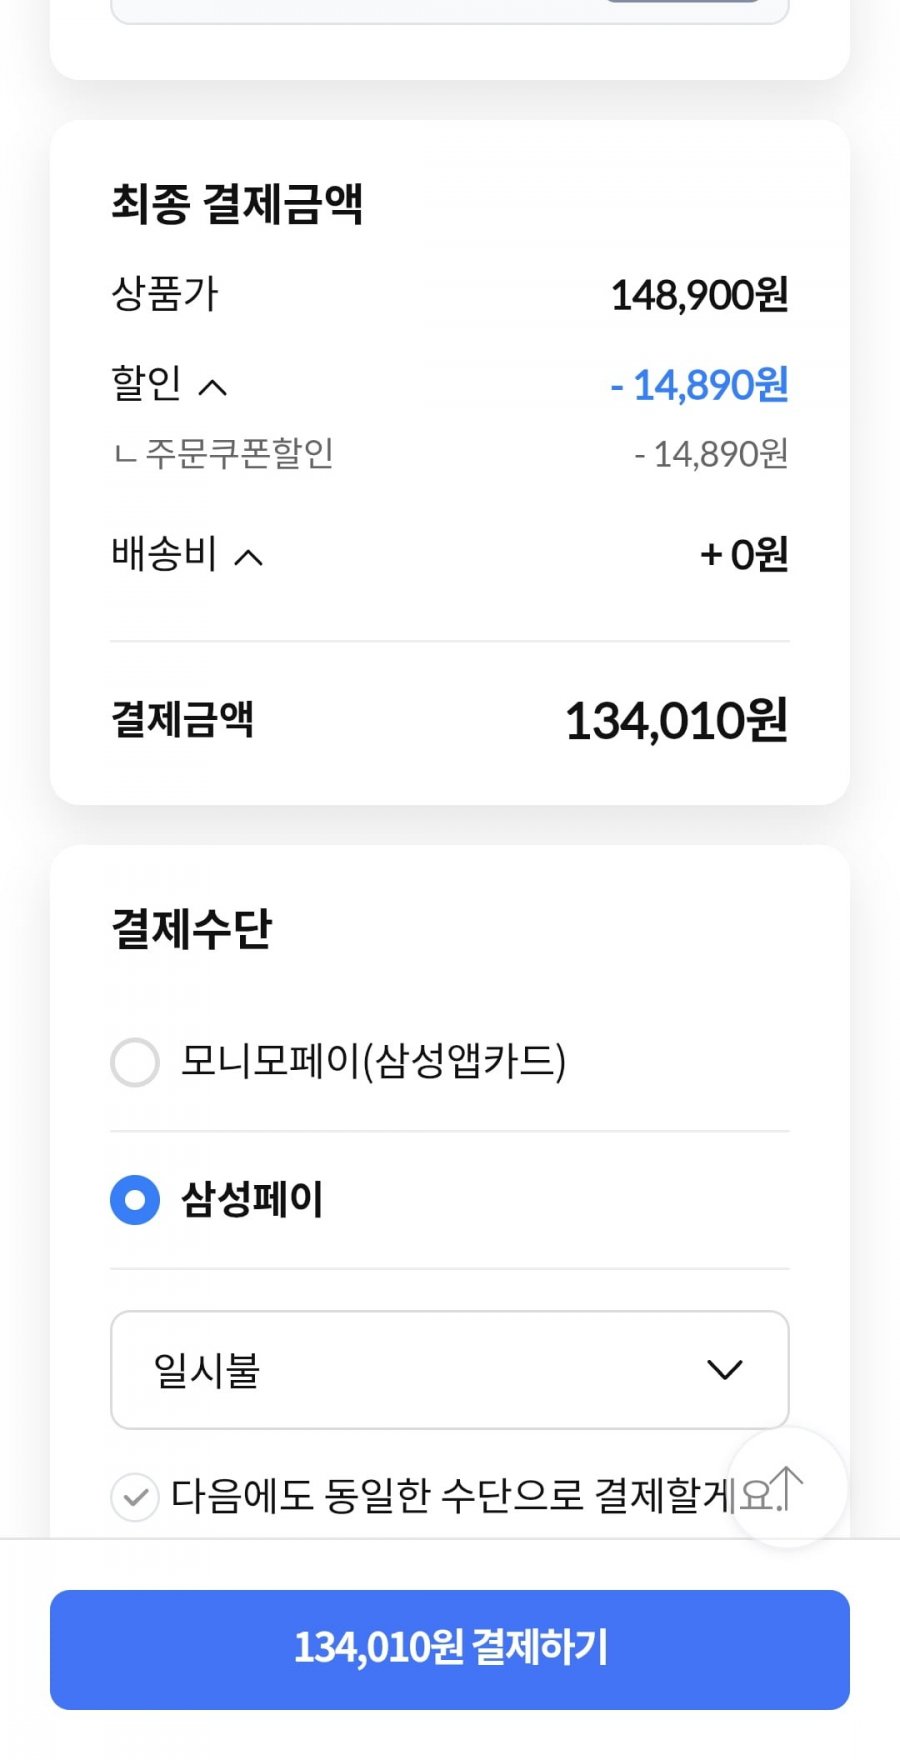Toggle the 다음에도 동일한 수단으로 결제할게요 checkbox
The image size is (900, 1760).
(135, 1498)
